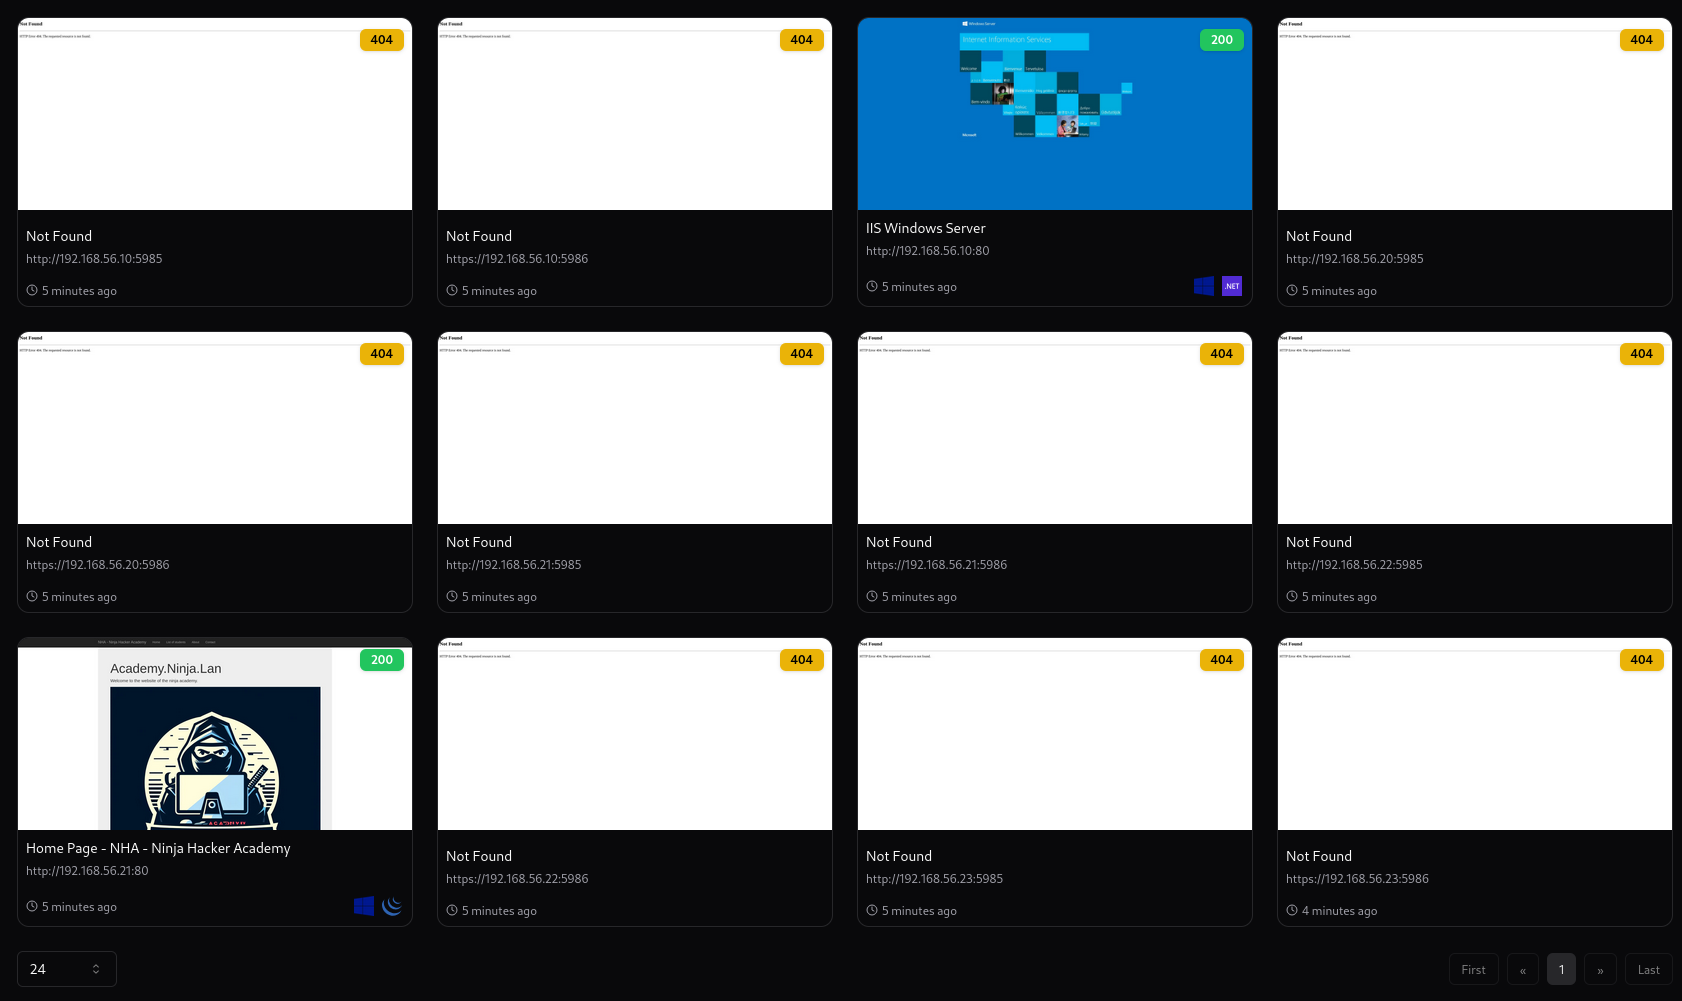Open IIS Windows Server screenshot thumbnail

click(x=1055, y=114)
